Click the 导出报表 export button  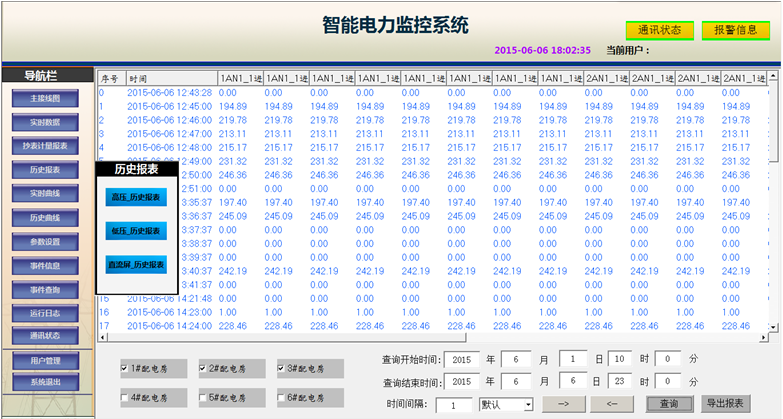(x=725, y=404)
